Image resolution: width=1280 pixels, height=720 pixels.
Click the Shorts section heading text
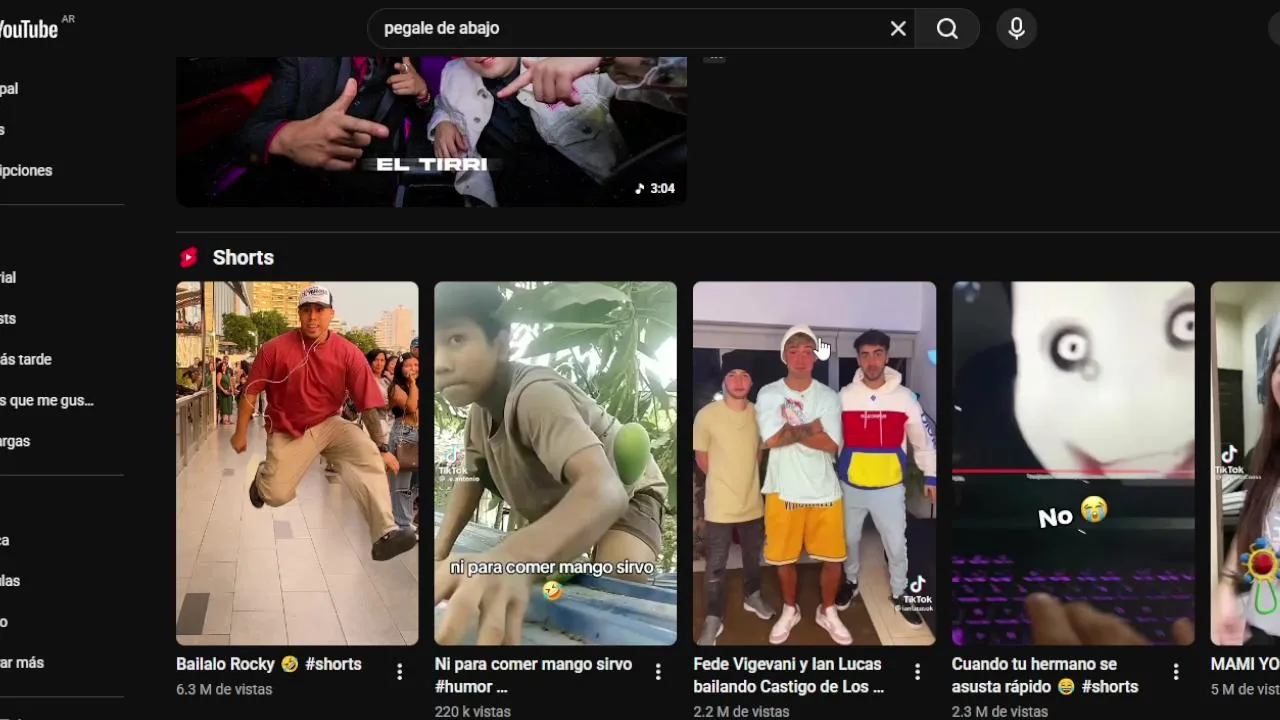click(243, 258)
